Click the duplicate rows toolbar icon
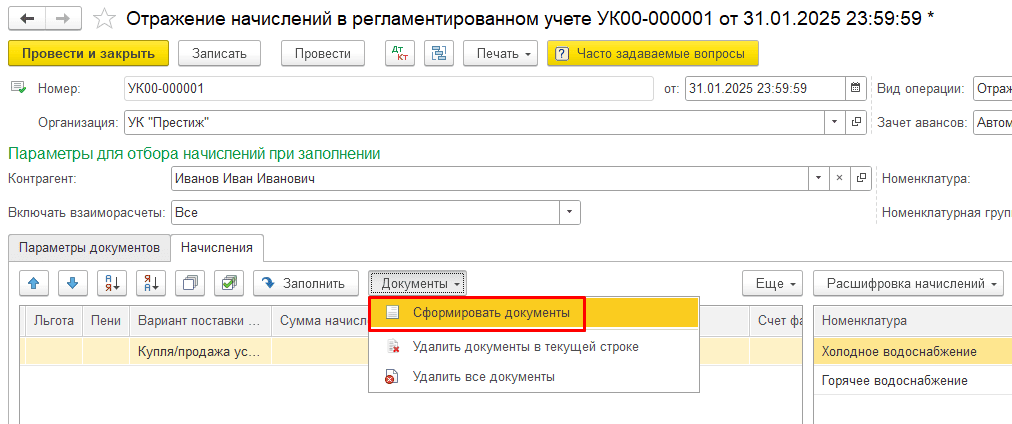 pyautogui.click(x=189, y=284)
